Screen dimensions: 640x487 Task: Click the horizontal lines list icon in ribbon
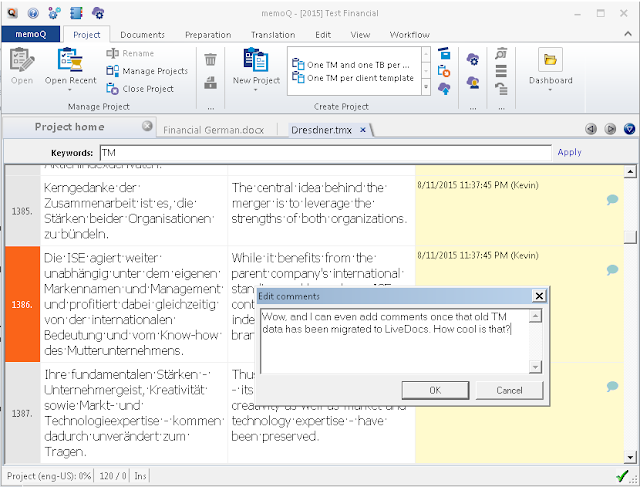tap(501, 71)
